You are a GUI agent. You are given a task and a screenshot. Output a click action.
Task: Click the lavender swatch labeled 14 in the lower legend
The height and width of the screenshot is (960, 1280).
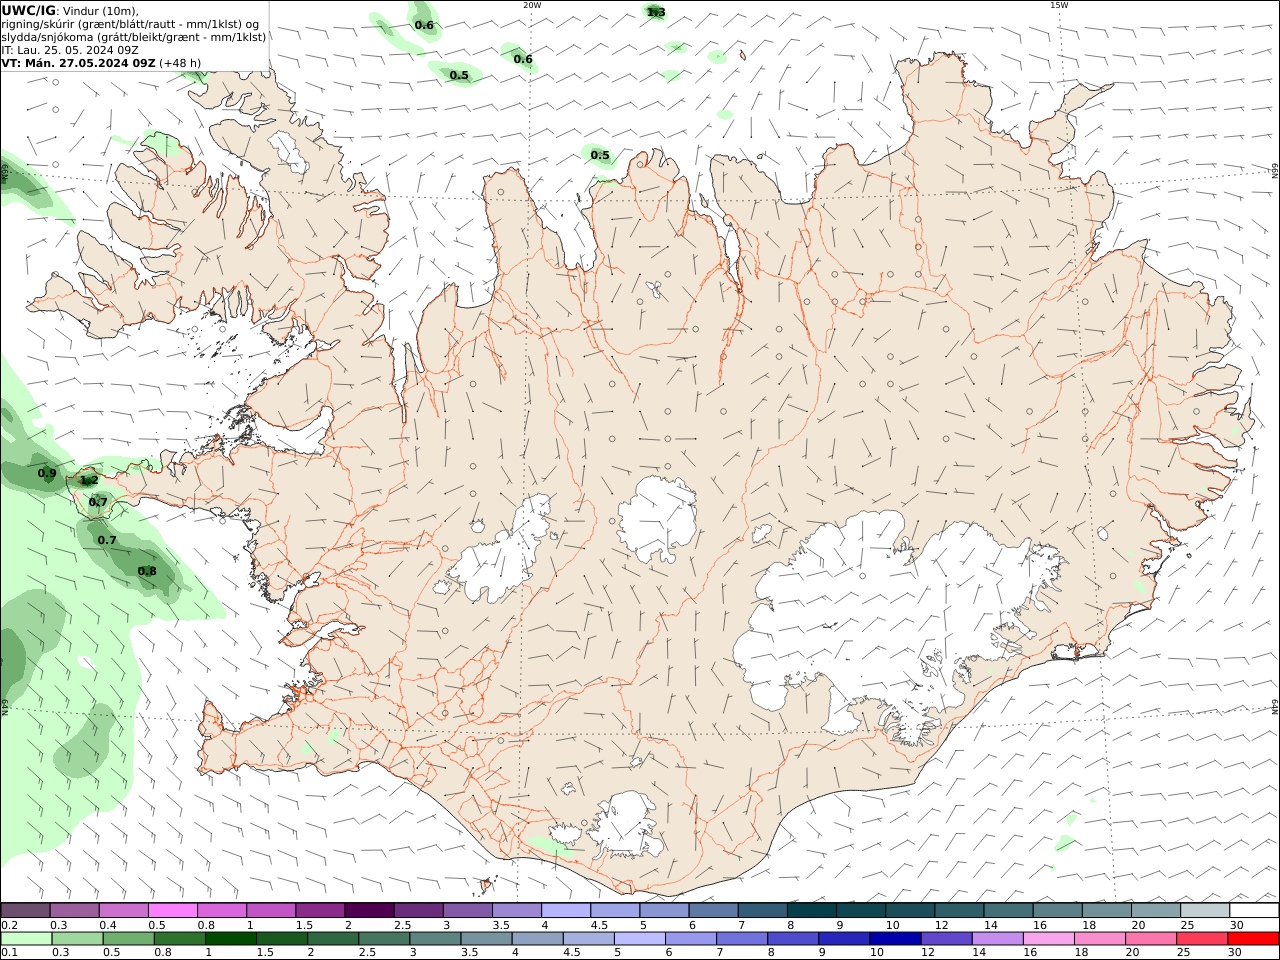(x=997, y=939)
